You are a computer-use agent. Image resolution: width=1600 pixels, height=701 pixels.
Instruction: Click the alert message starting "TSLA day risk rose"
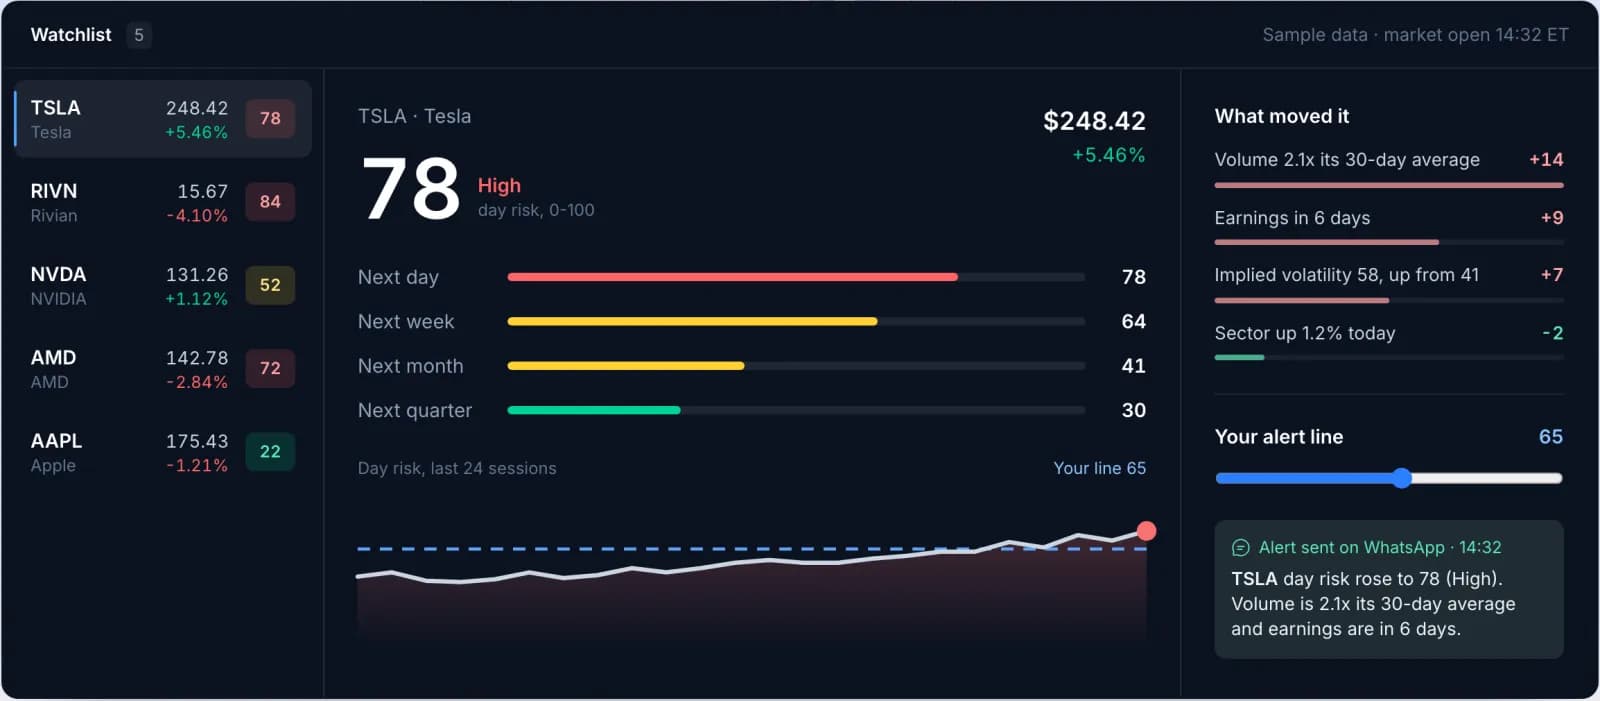pos(1373,604)
